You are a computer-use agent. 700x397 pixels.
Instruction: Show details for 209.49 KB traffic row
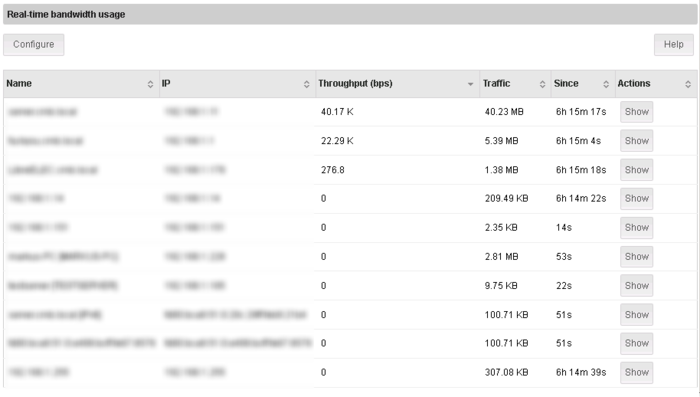click(x=637, y=198)
